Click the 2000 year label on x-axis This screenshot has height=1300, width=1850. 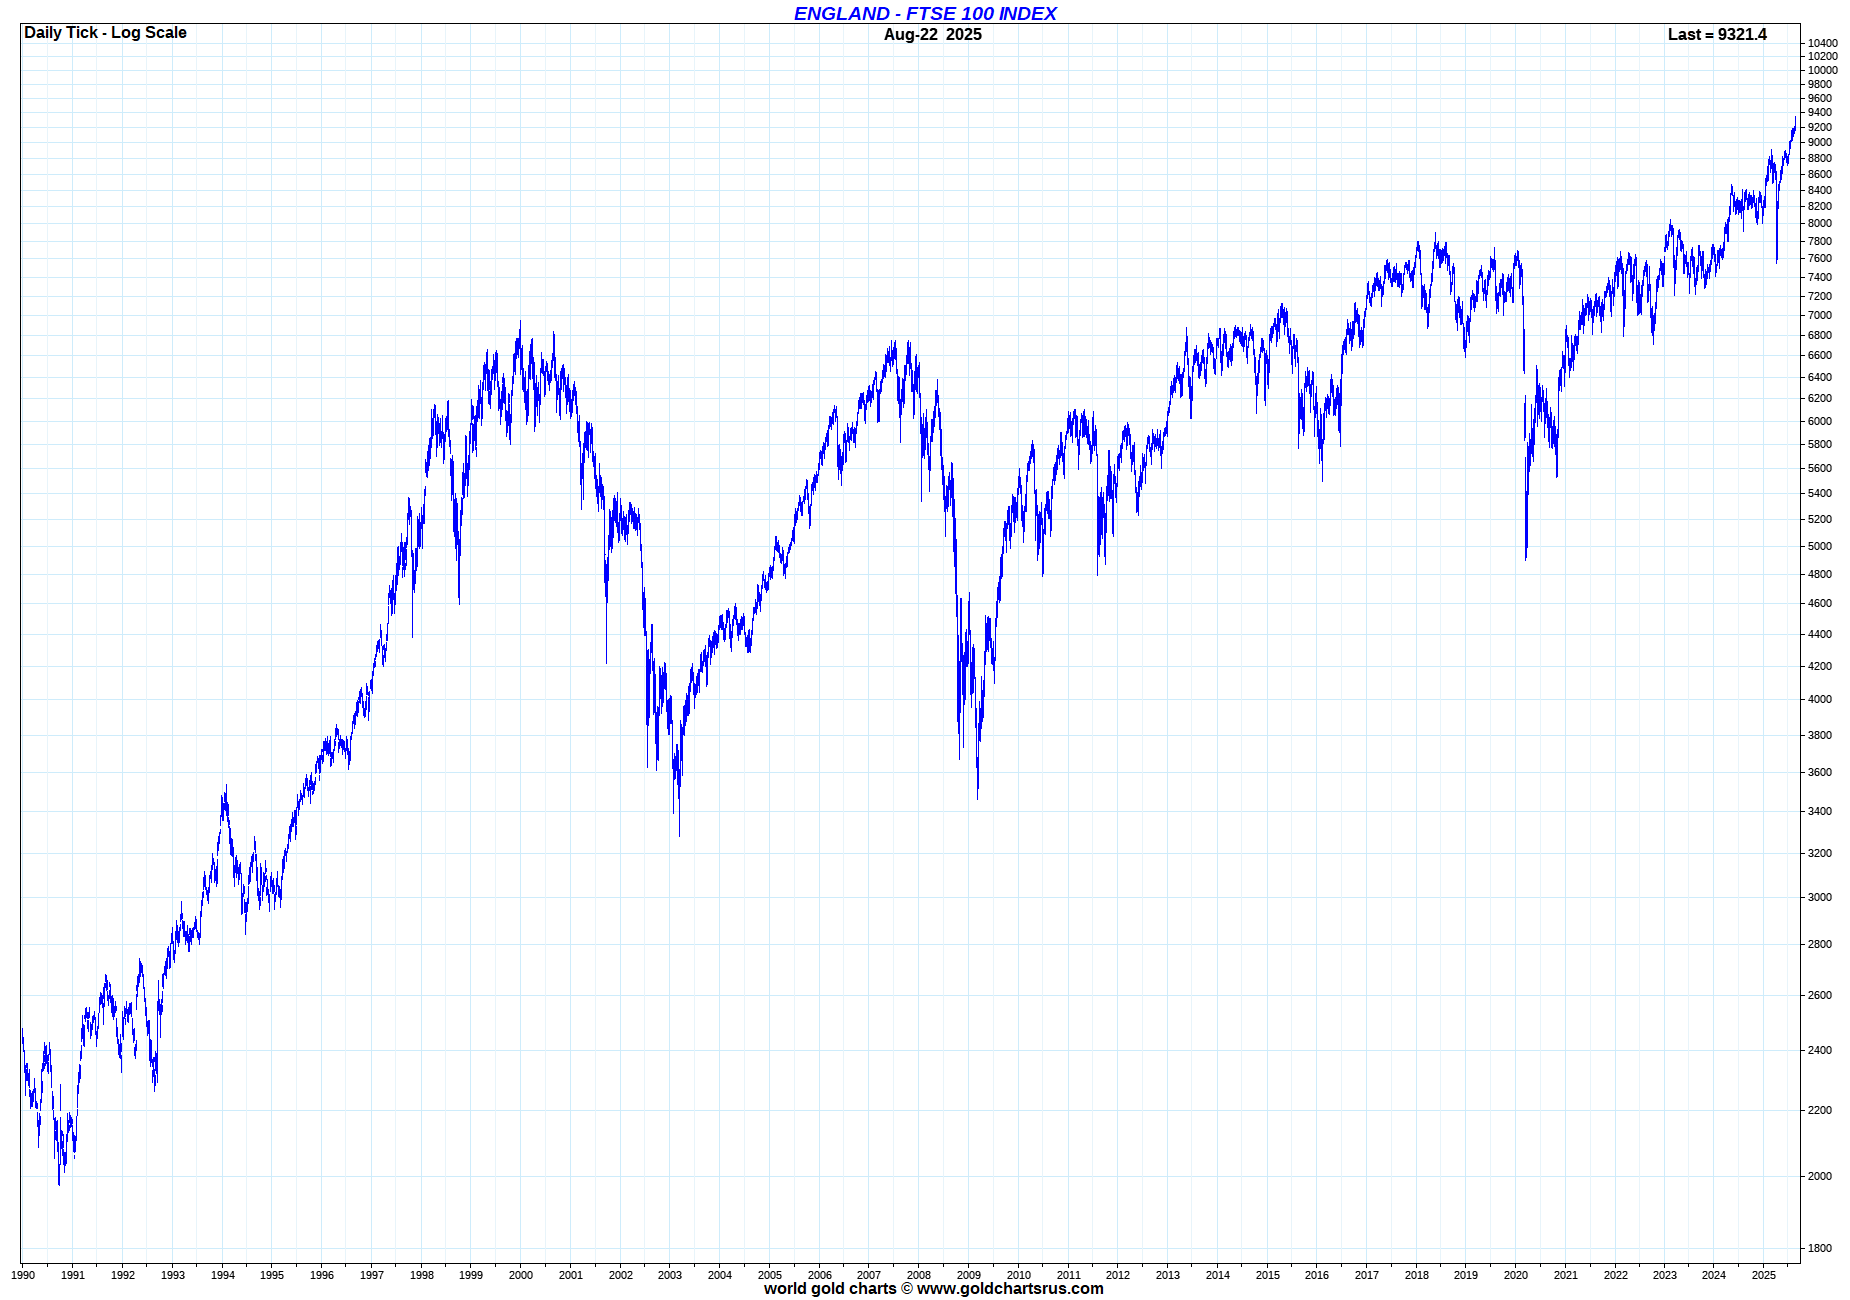point(521,1275)
